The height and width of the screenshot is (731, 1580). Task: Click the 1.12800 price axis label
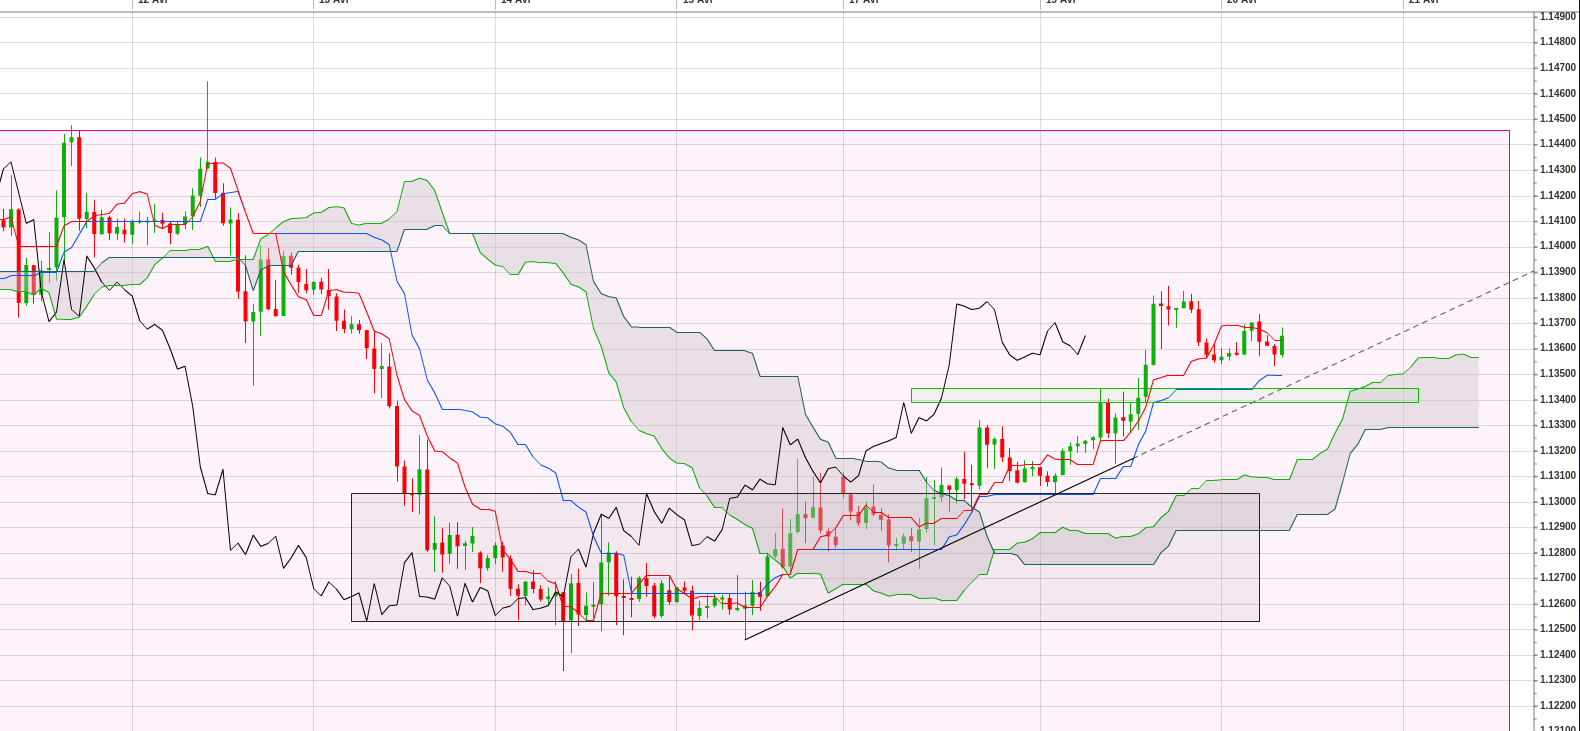point(1557,553)
